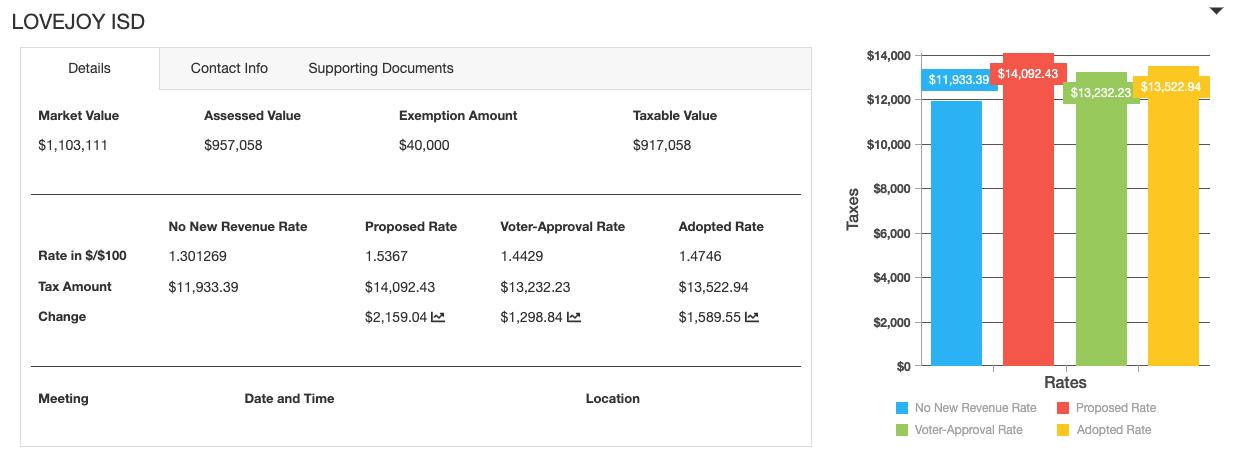Click the $14,092.43 bar data label
The height and width of the screenshot is (458, 1236).
pyautogui.click(x=1027, y=74)
